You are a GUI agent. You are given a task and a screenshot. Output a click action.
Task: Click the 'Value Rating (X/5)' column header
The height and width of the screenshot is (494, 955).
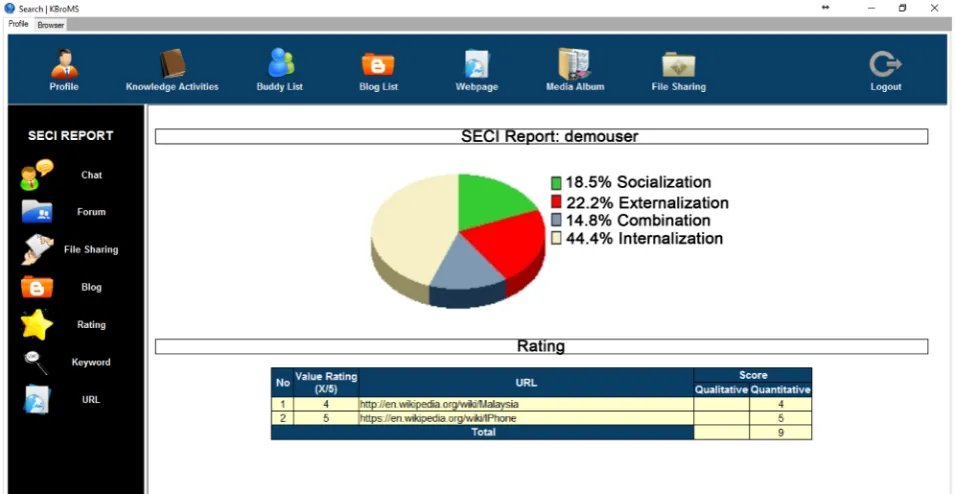(x=326, y=383)
